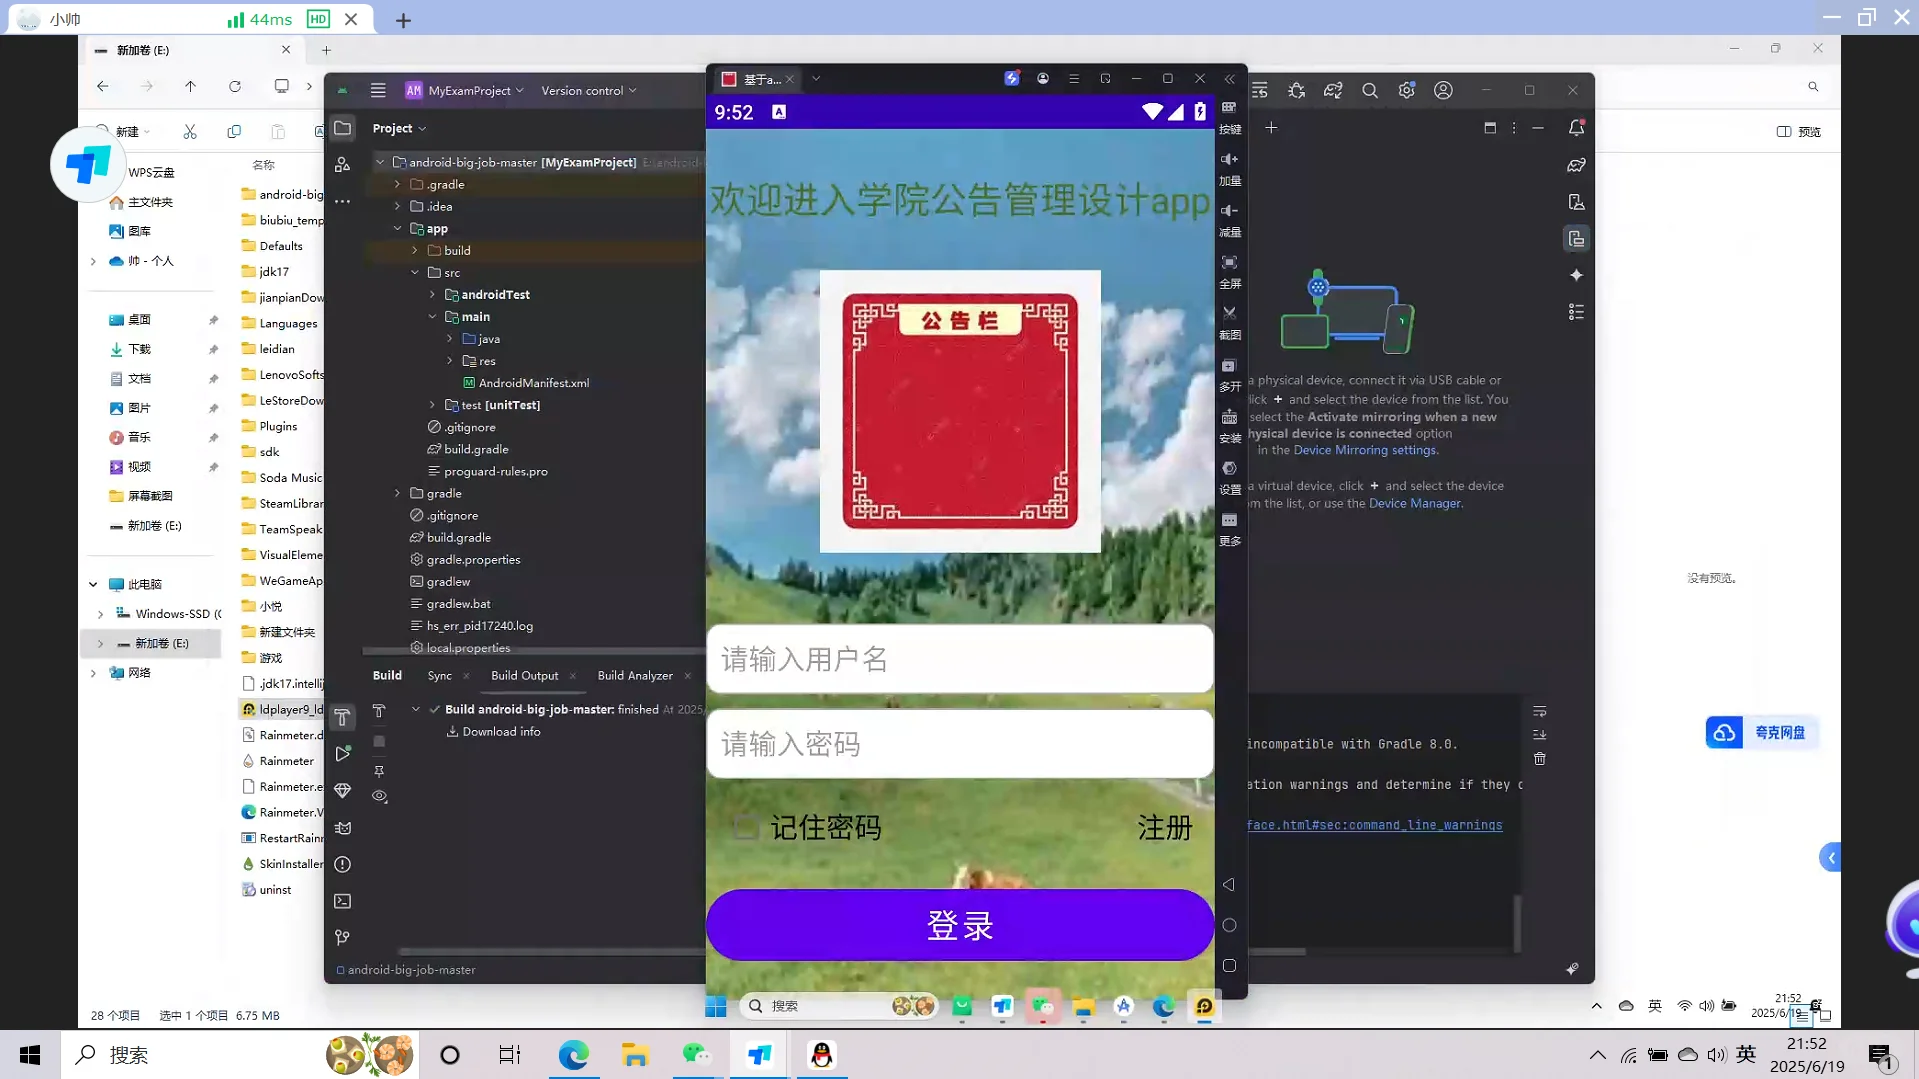Viewport: 1919px width, 1079px height.
Task: Open the Logcat tool window
Action: (x=342, y=829)
